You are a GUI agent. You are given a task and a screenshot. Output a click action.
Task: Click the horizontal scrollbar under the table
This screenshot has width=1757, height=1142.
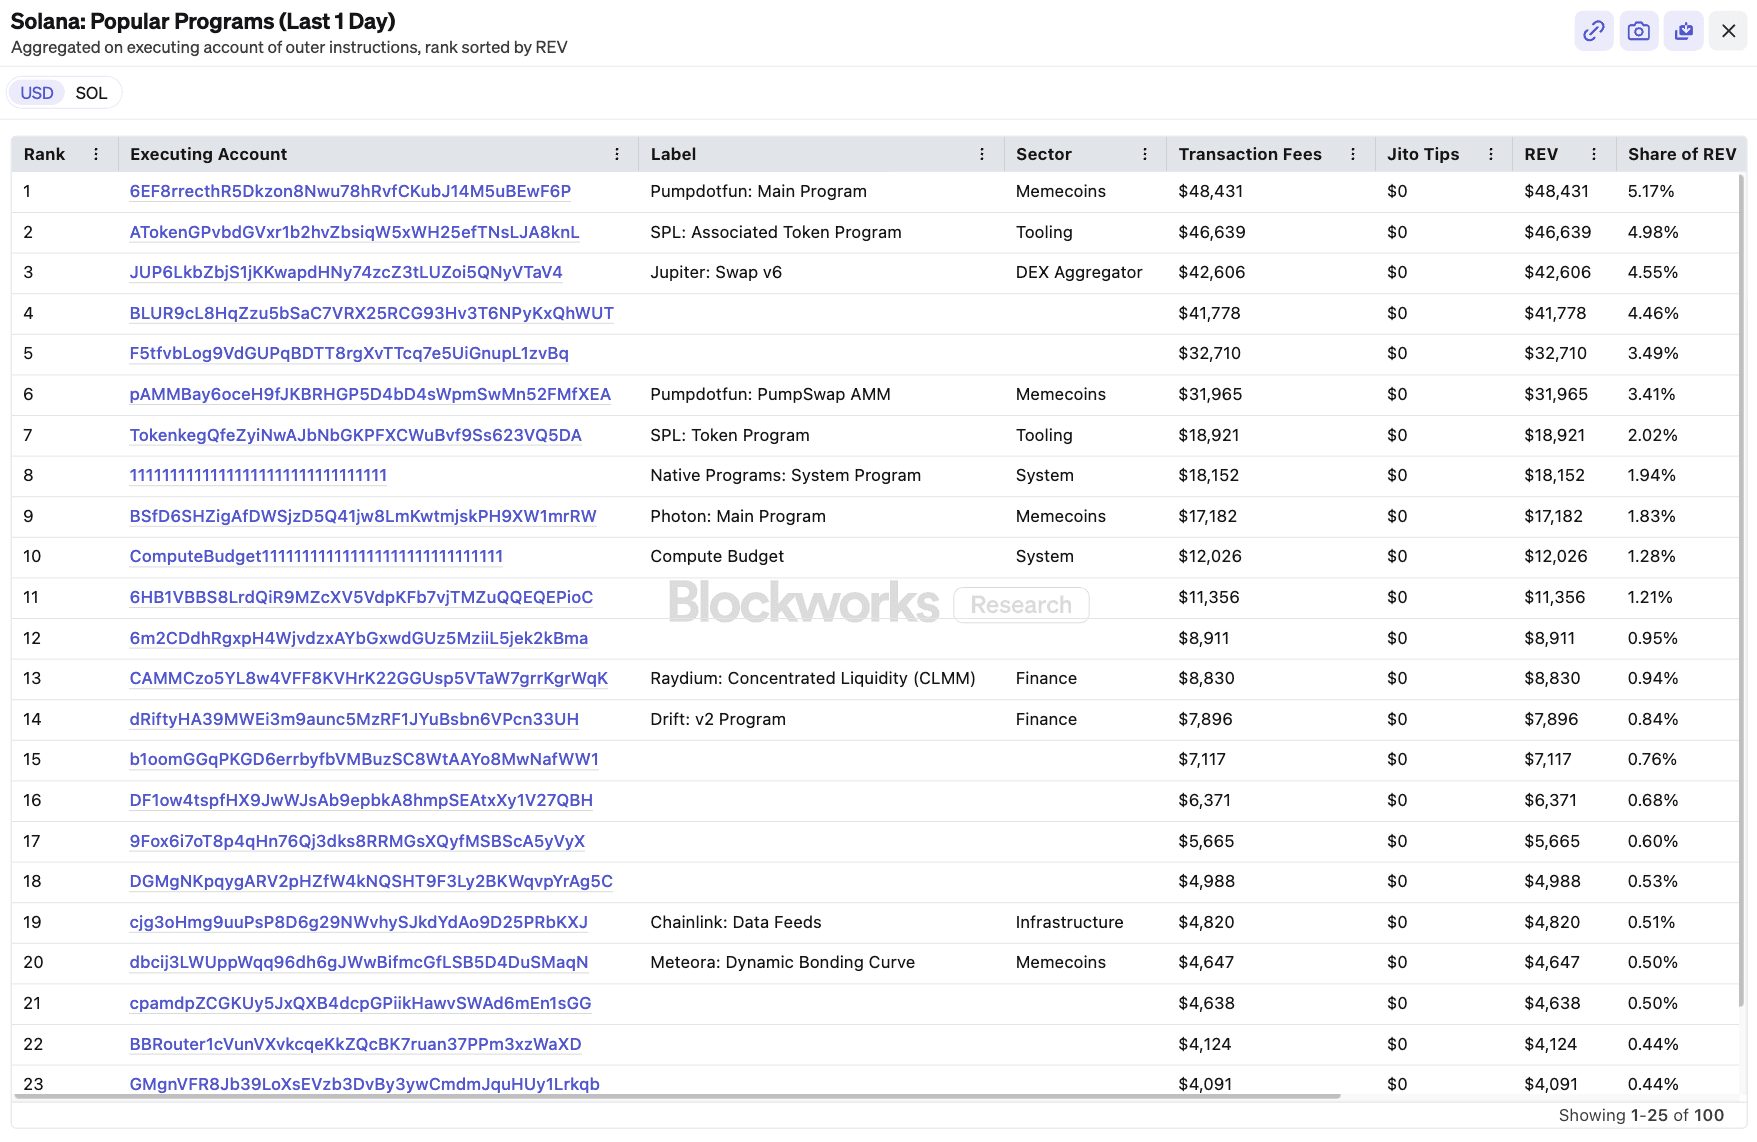pyautogui.click(x=677, y=1096)
